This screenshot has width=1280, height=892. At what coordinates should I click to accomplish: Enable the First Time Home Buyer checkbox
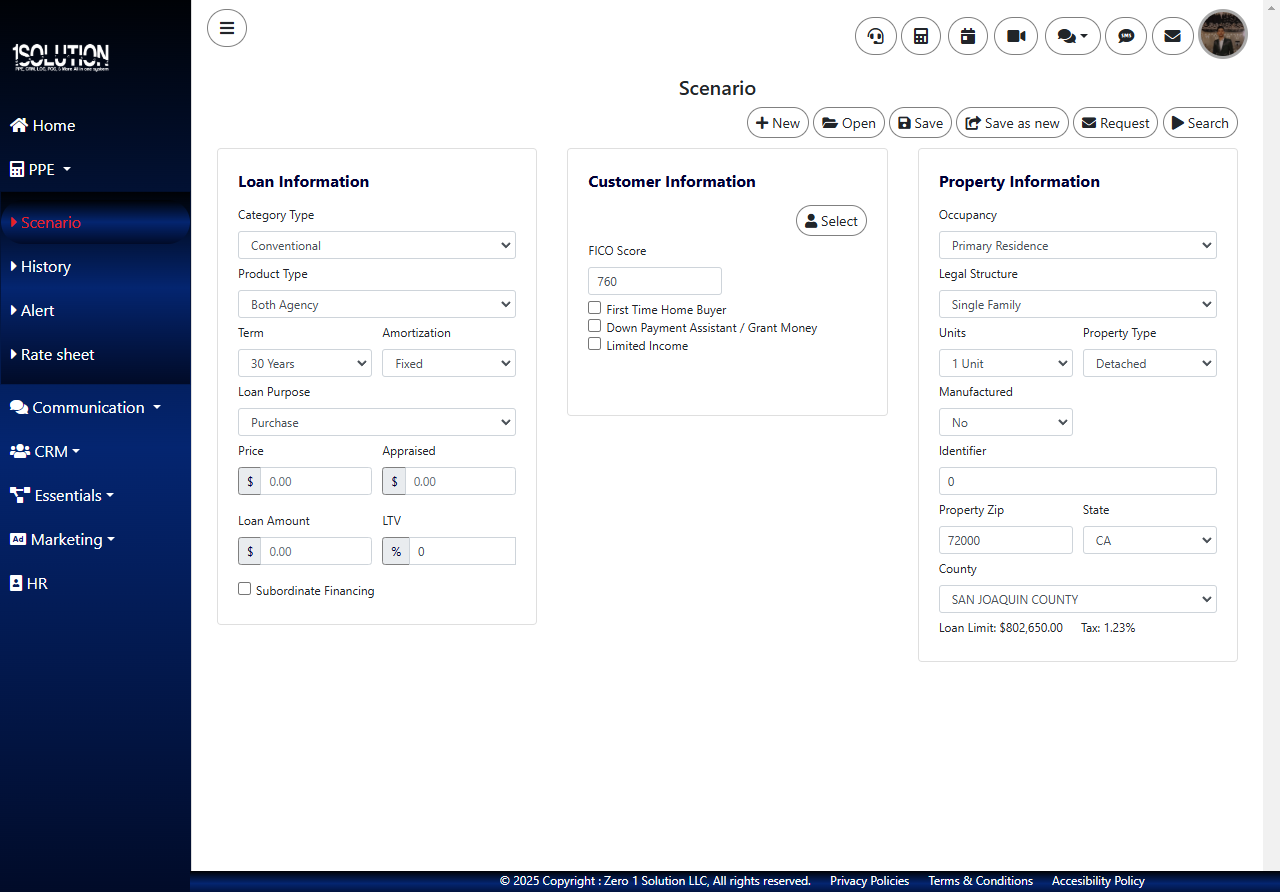[595, 308]
